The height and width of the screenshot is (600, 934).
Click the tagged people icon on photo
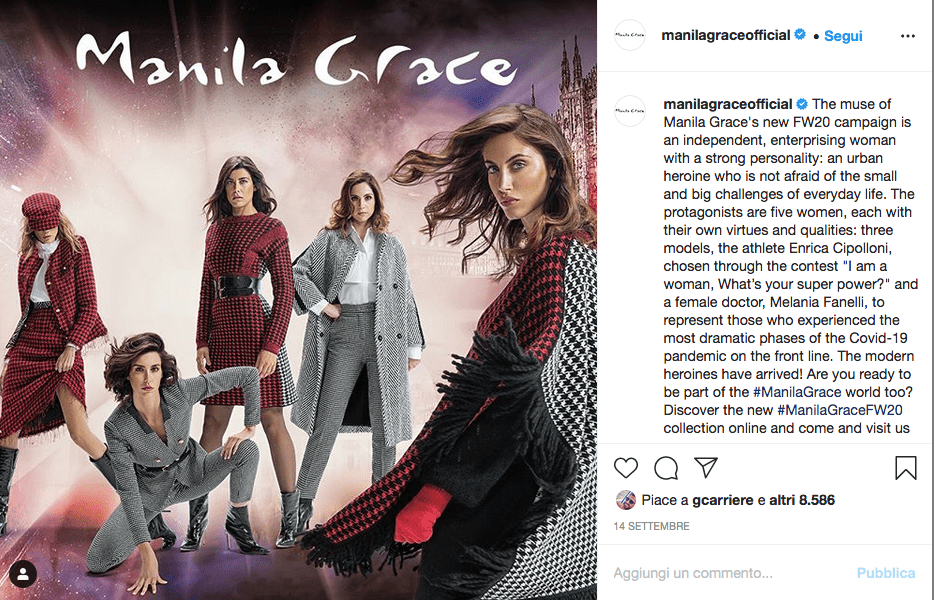point(23,574)
